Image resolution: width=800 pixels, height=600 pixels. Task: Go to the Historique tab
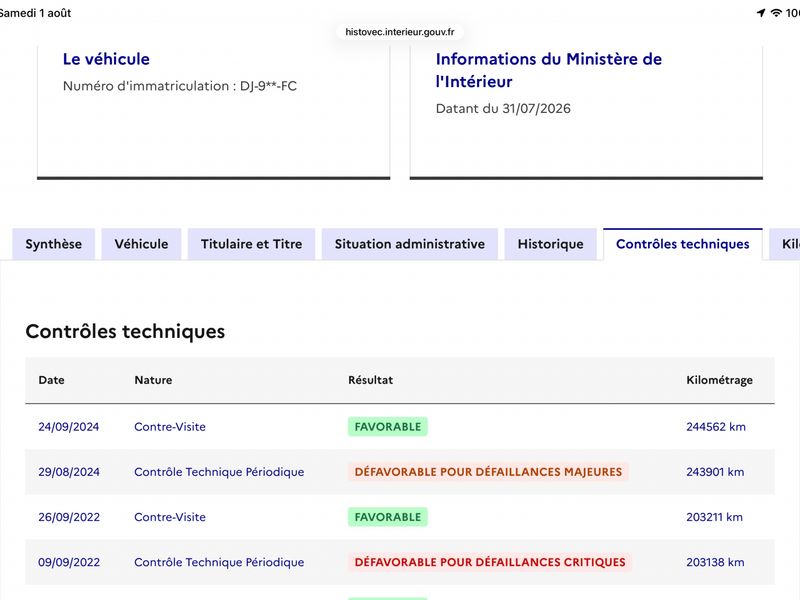551,244
